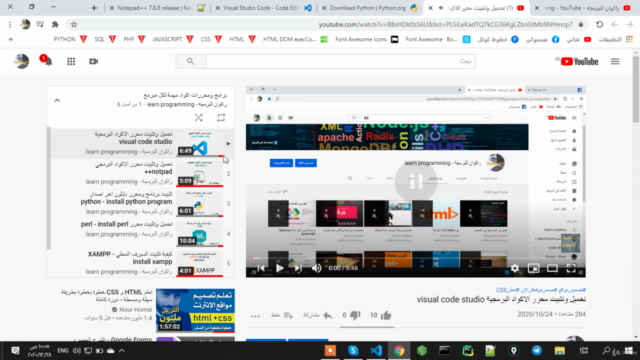Switch to Download Python tab

pyautogui.click(x=370, y=8)
